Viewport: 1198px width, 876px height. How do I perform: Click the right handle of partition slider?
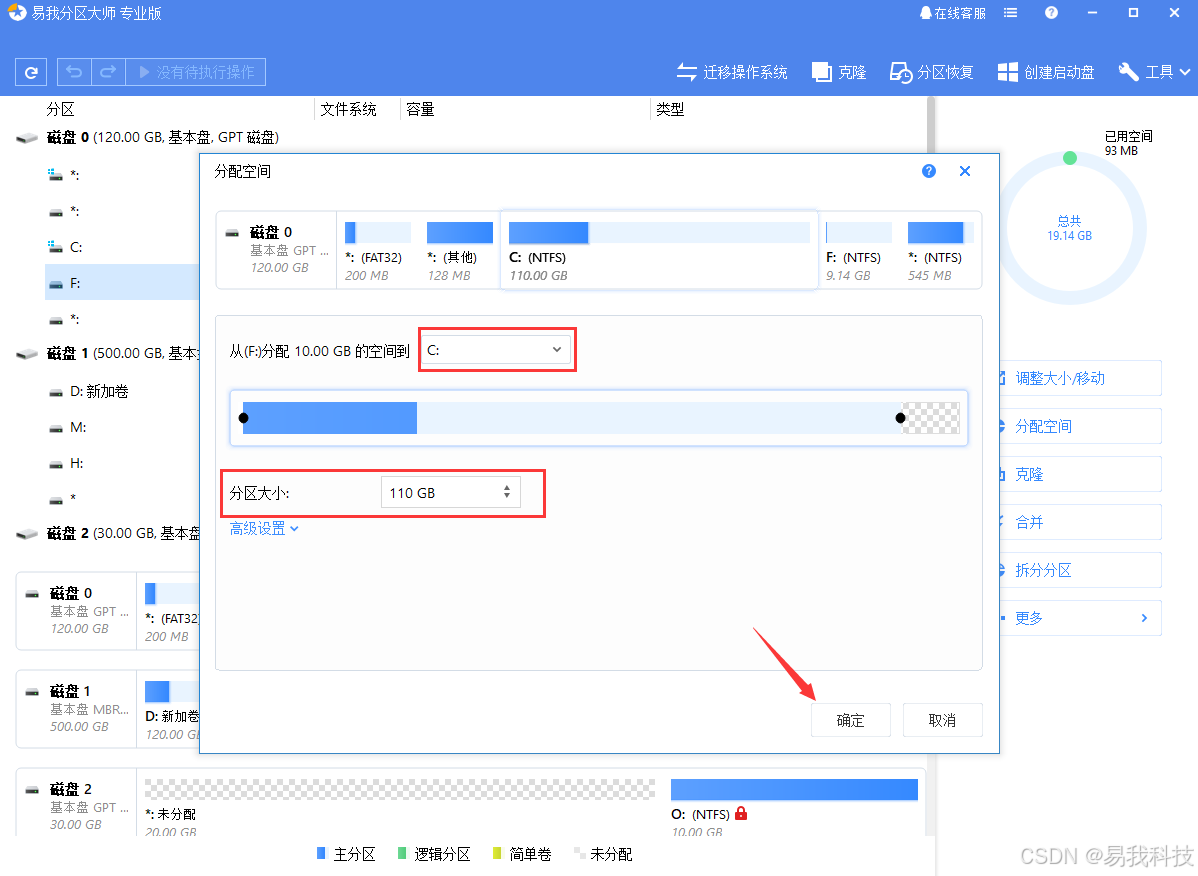[900, 418]
